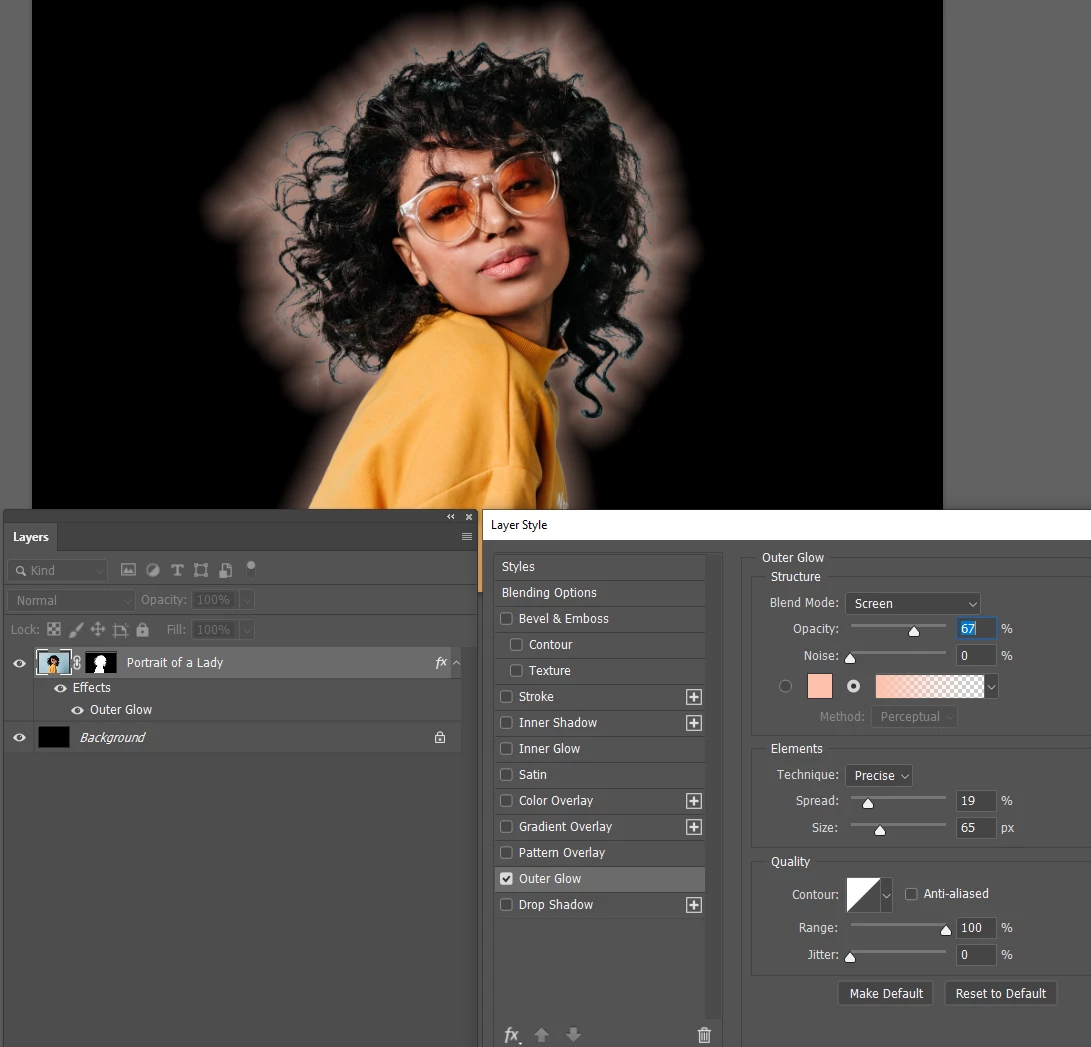The height and width of the screenshot is (1047, 1091).
Task: Add another Stroke effect with plus icon
Action: pyautogui.click(x=694, y=697)
